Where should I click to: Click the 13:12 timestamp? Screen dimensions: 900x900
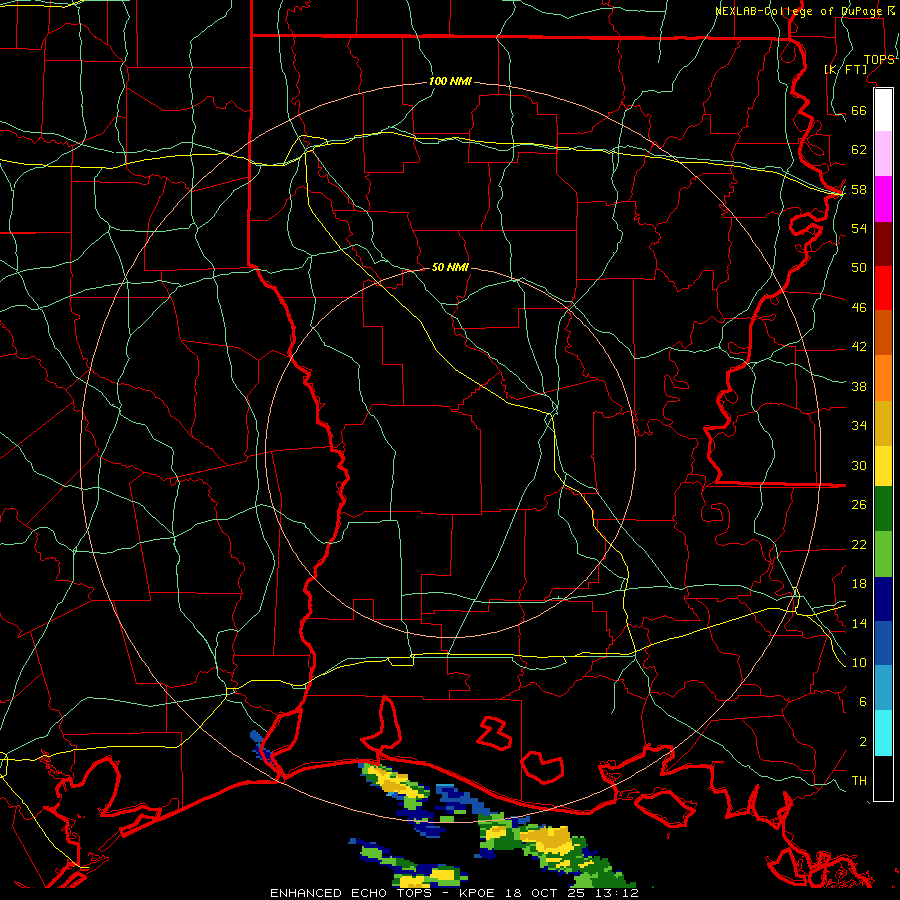[x=616, y=893]
